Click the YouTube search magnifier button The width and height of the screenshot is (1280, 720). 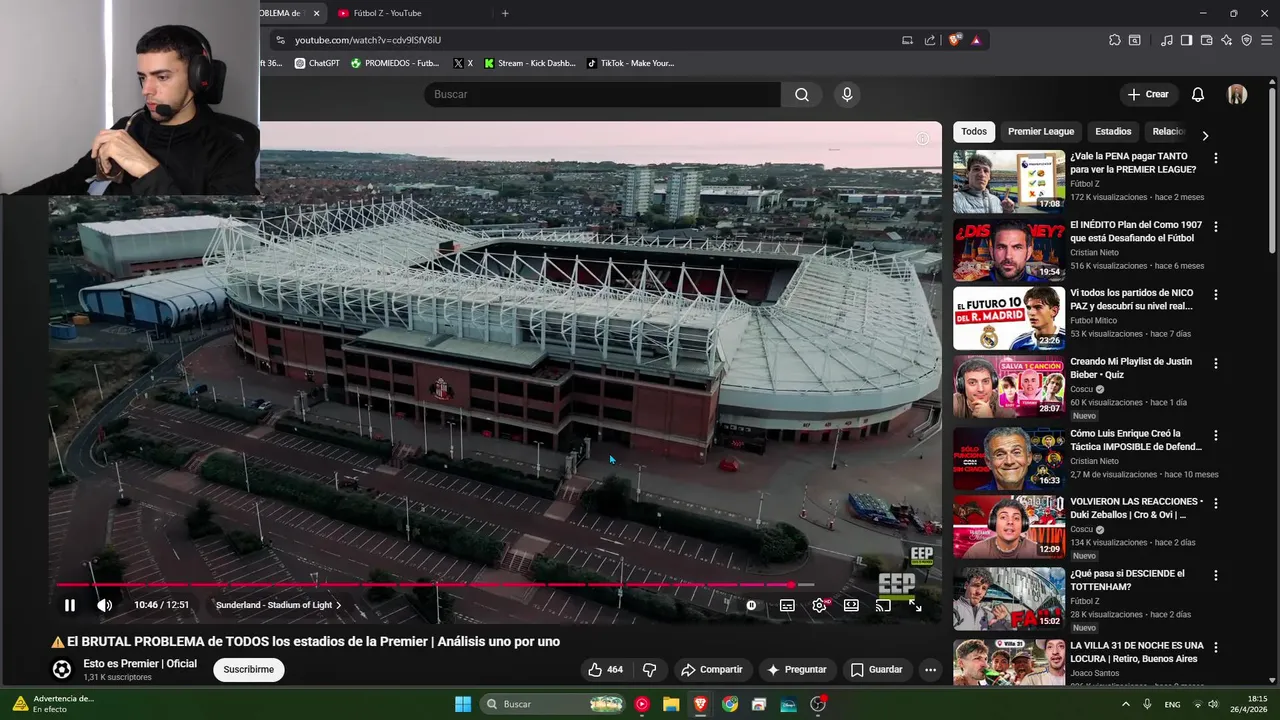[802, 94]
